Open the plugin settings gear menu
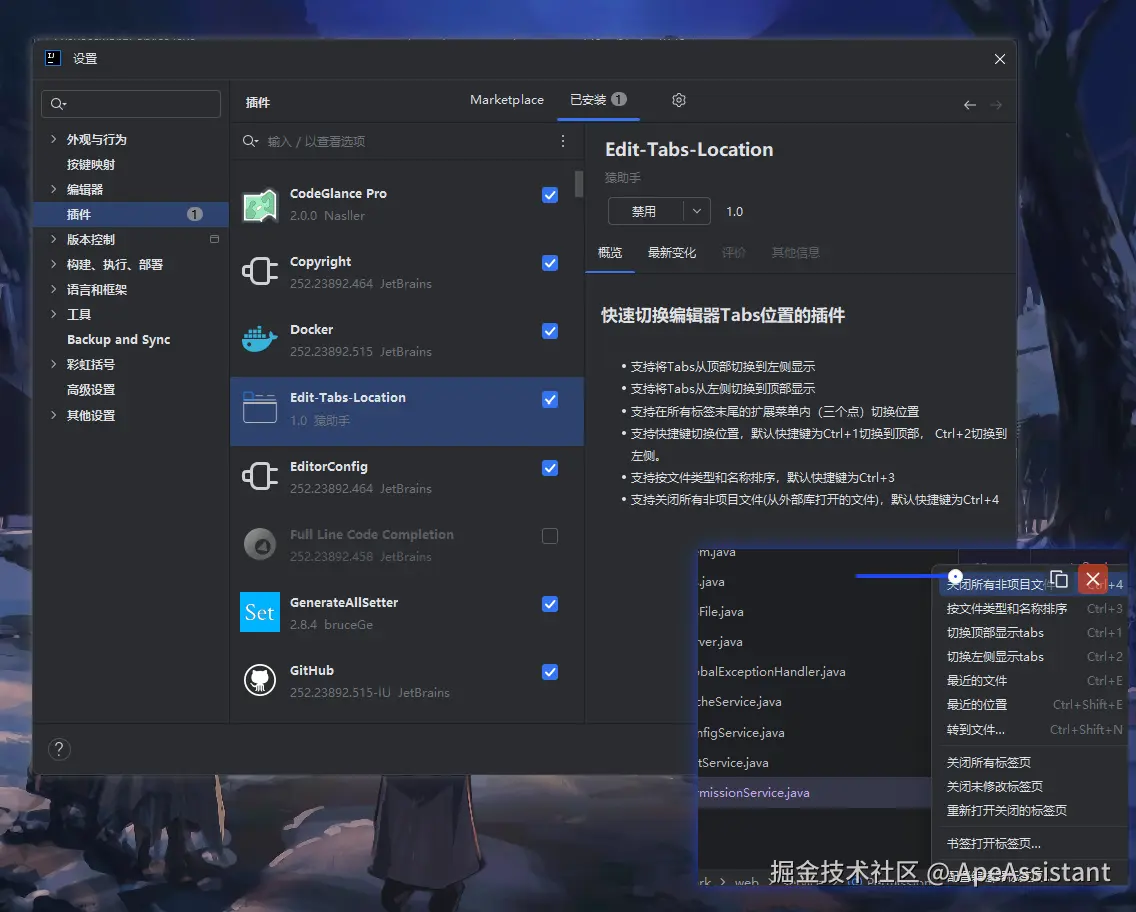Screen dimensions: 1136x912 click(679, 100)
